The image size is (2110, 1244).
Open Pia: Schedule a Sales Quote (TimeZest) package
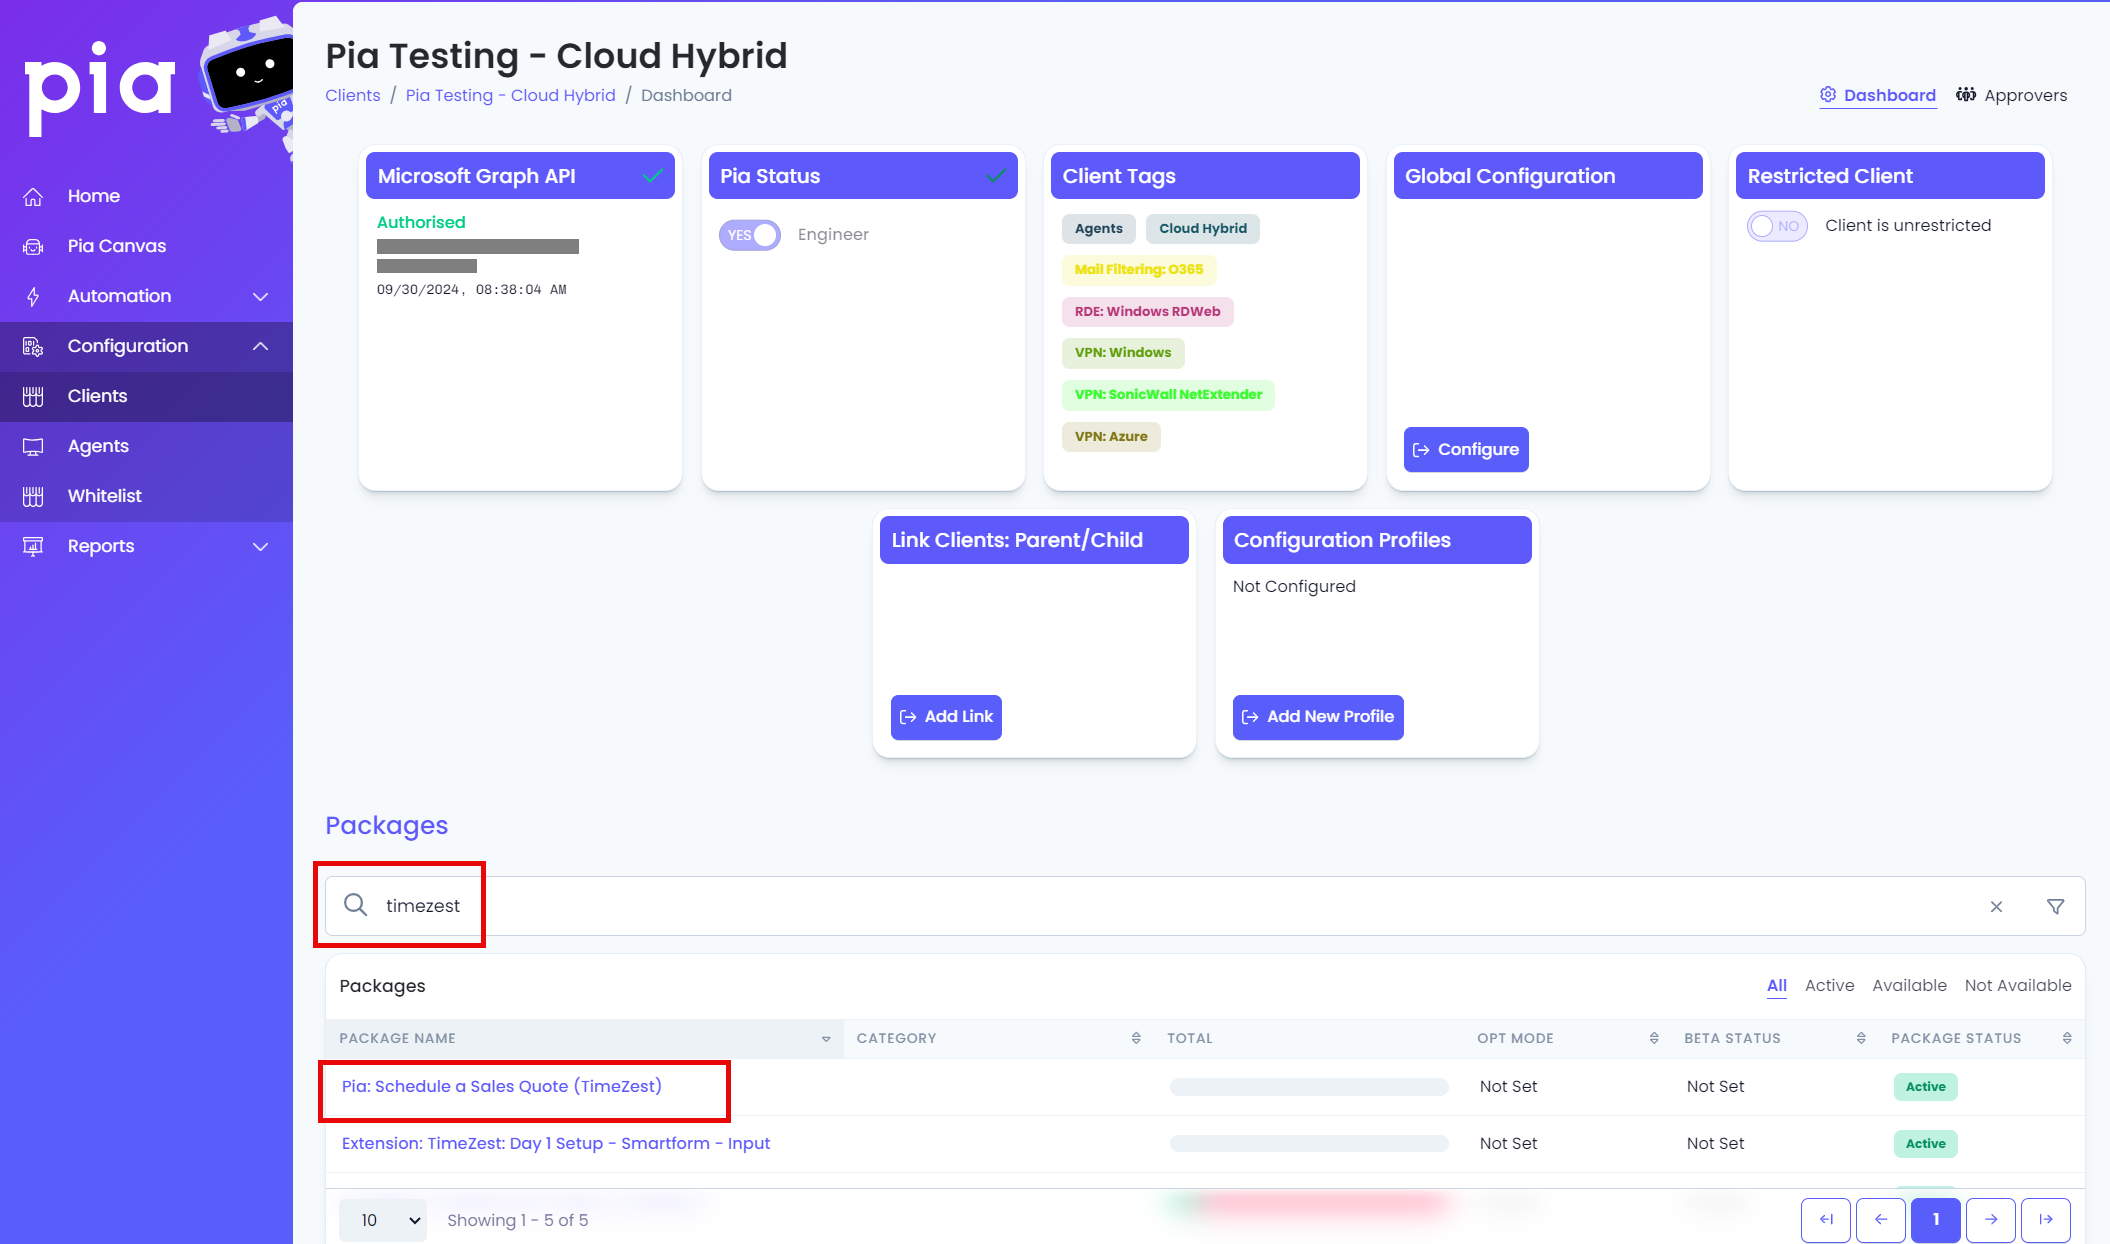[x=502, y=1086]
